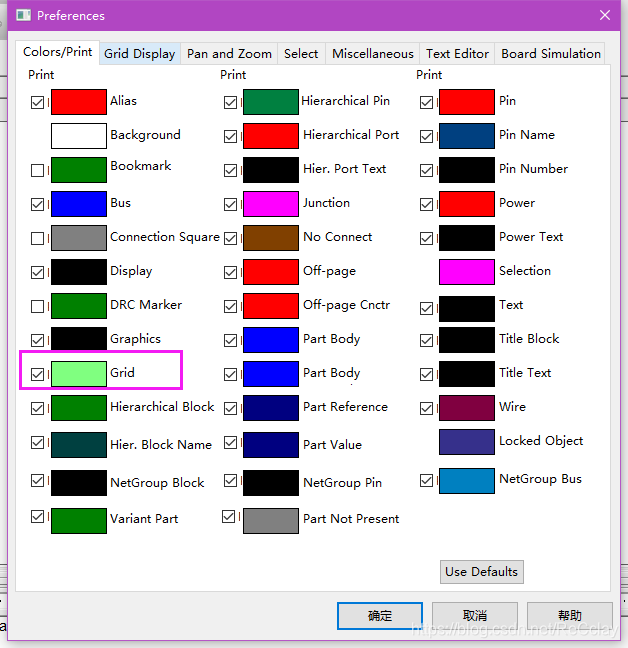Enable the Bookmark print checkbox

pos(38,170)
